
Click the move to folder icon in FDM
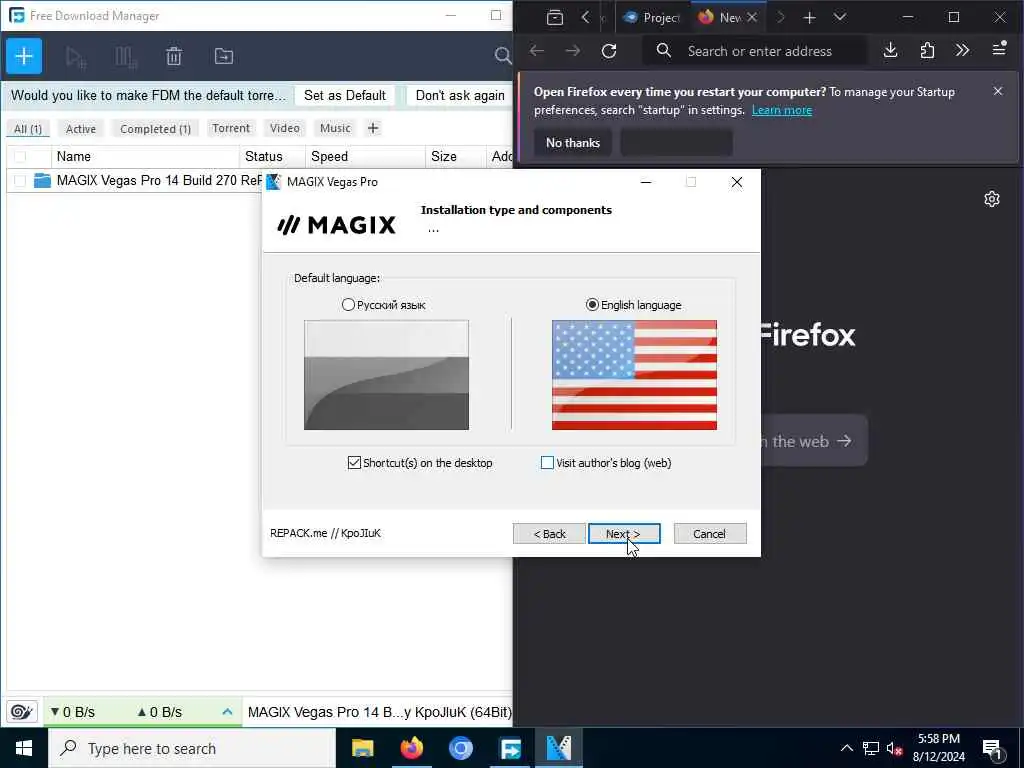[x=223, y=57]
